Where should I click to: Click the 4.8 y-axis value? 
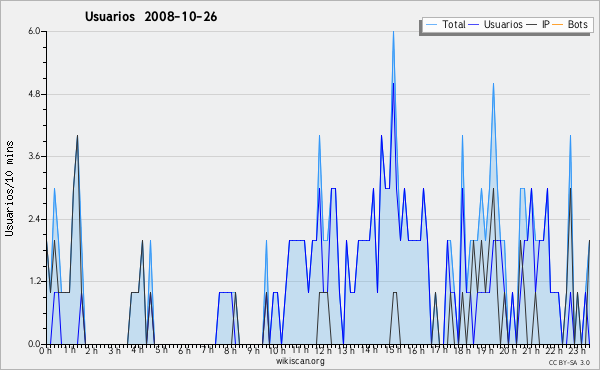pos(34,94)
